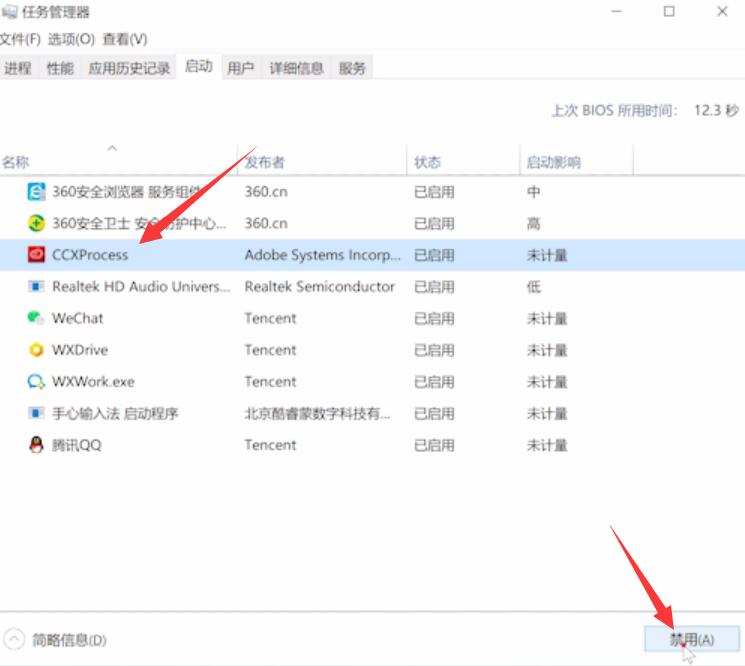
Task: Minimize the Task Manager window
Action: pos(616,11)
